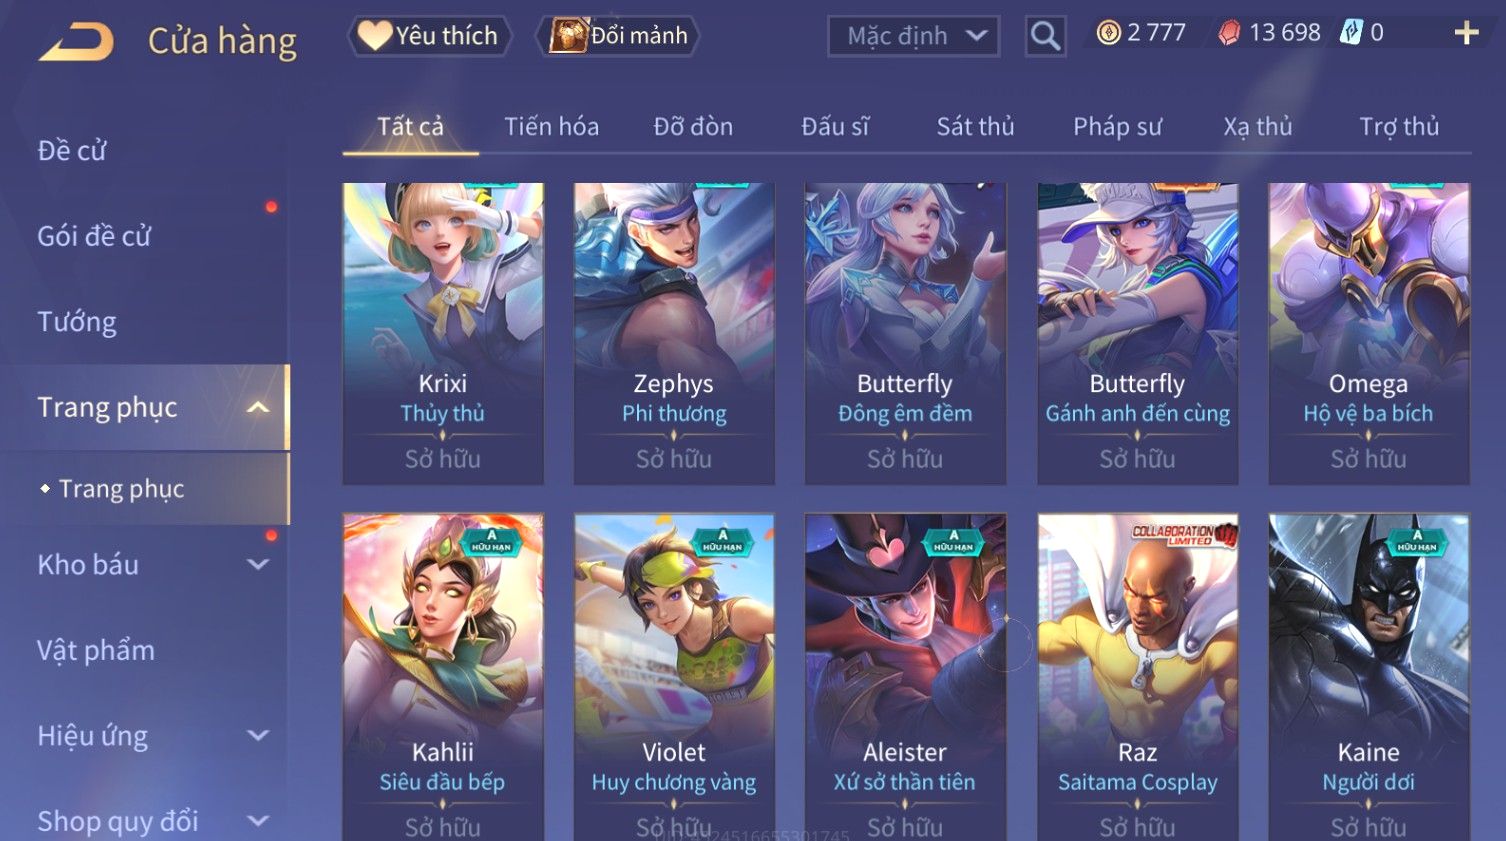Tap the gold coin balance icon
This screenshot has height=841, width=1506.
[1108, 33]
